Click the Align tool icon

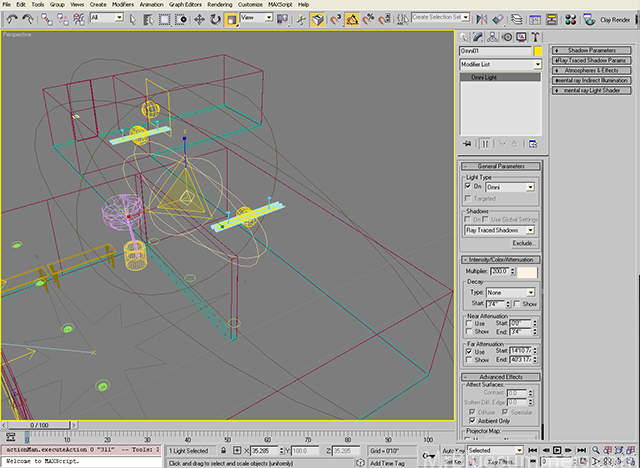click(498, 19)
